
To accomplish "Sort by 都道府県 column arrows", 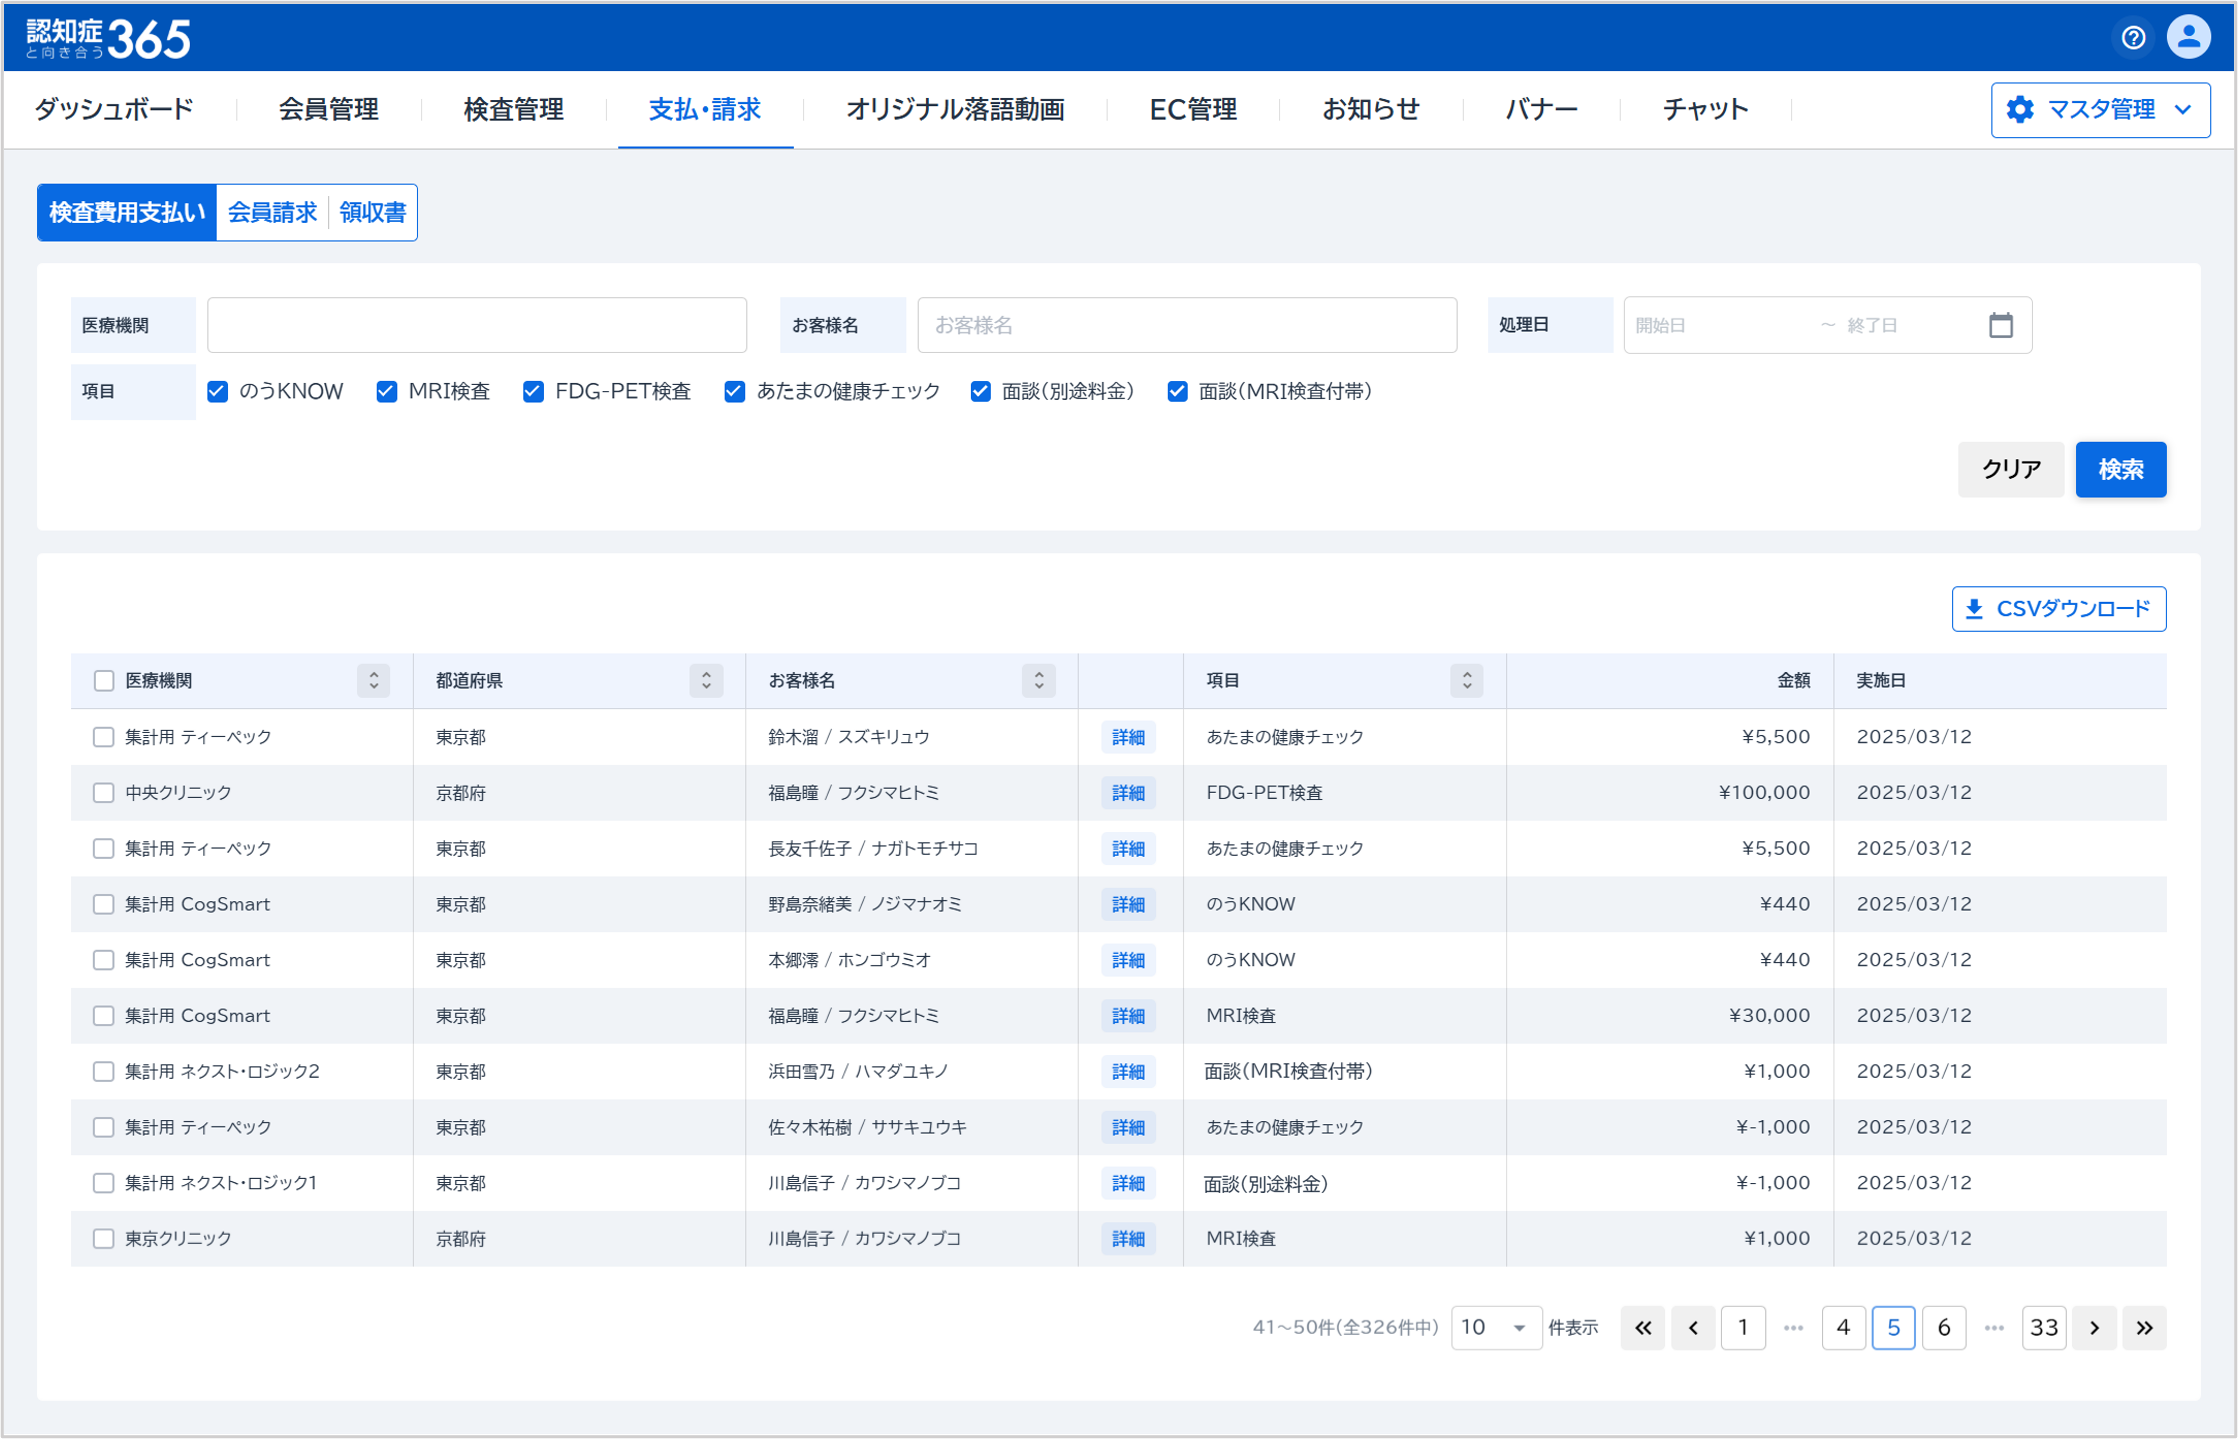I will tap(706, 681).
